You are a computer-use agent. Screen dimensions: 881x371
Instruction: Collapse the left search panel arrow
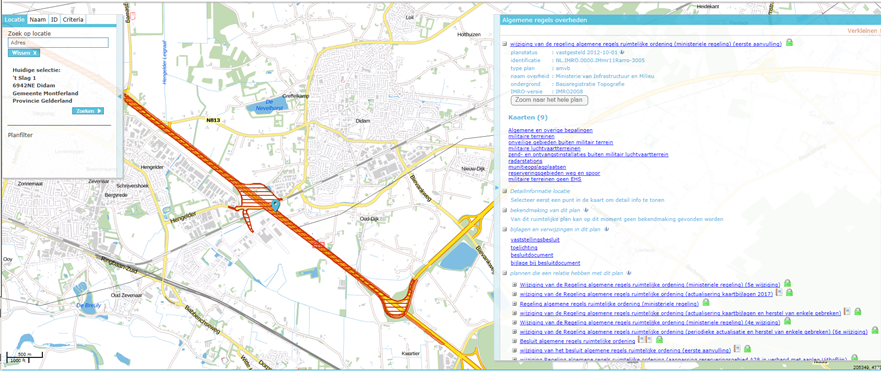(x=119, y=96)
